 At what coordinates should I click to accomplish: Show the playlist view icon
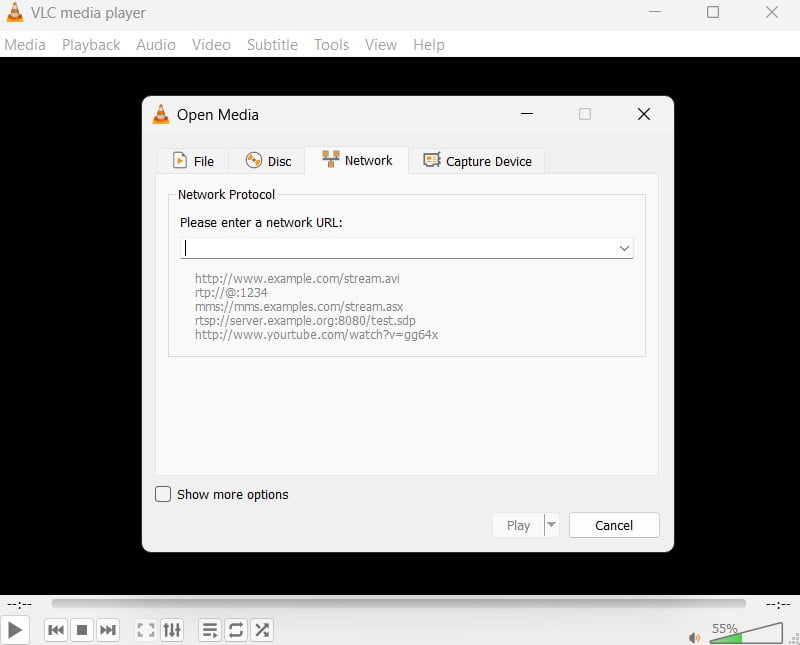point(210,630)
